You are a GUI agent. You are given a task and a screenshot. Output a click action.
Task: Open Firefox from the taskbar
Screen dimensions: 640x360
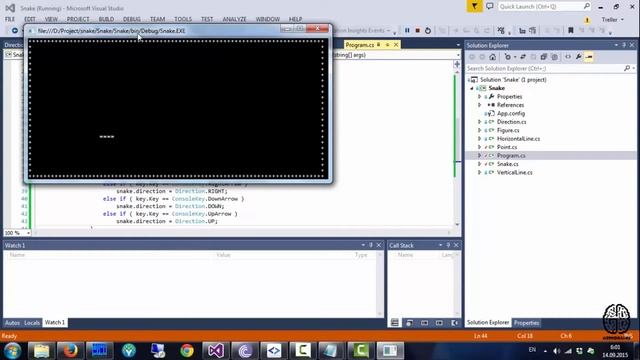click(x=70, y=351)
